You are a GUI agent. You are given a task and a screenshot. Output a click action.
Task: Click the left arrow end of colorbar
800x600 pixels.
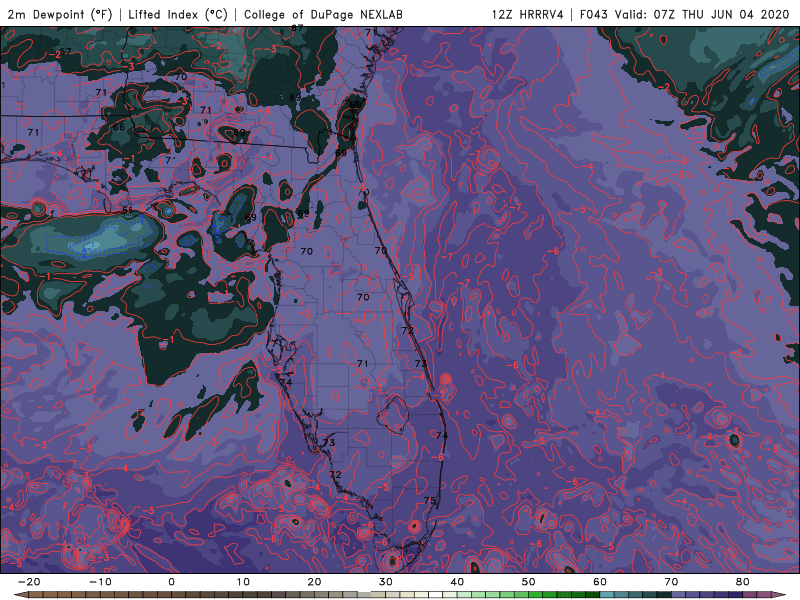pyautogui.click(x=20, y=595)
